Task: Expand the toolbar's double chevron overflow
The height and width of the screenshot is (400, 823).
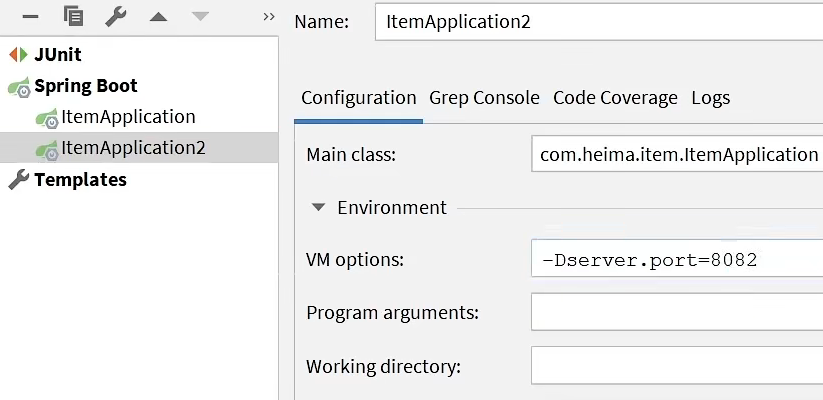Action: pyautogui.click(x=268, y=16)
